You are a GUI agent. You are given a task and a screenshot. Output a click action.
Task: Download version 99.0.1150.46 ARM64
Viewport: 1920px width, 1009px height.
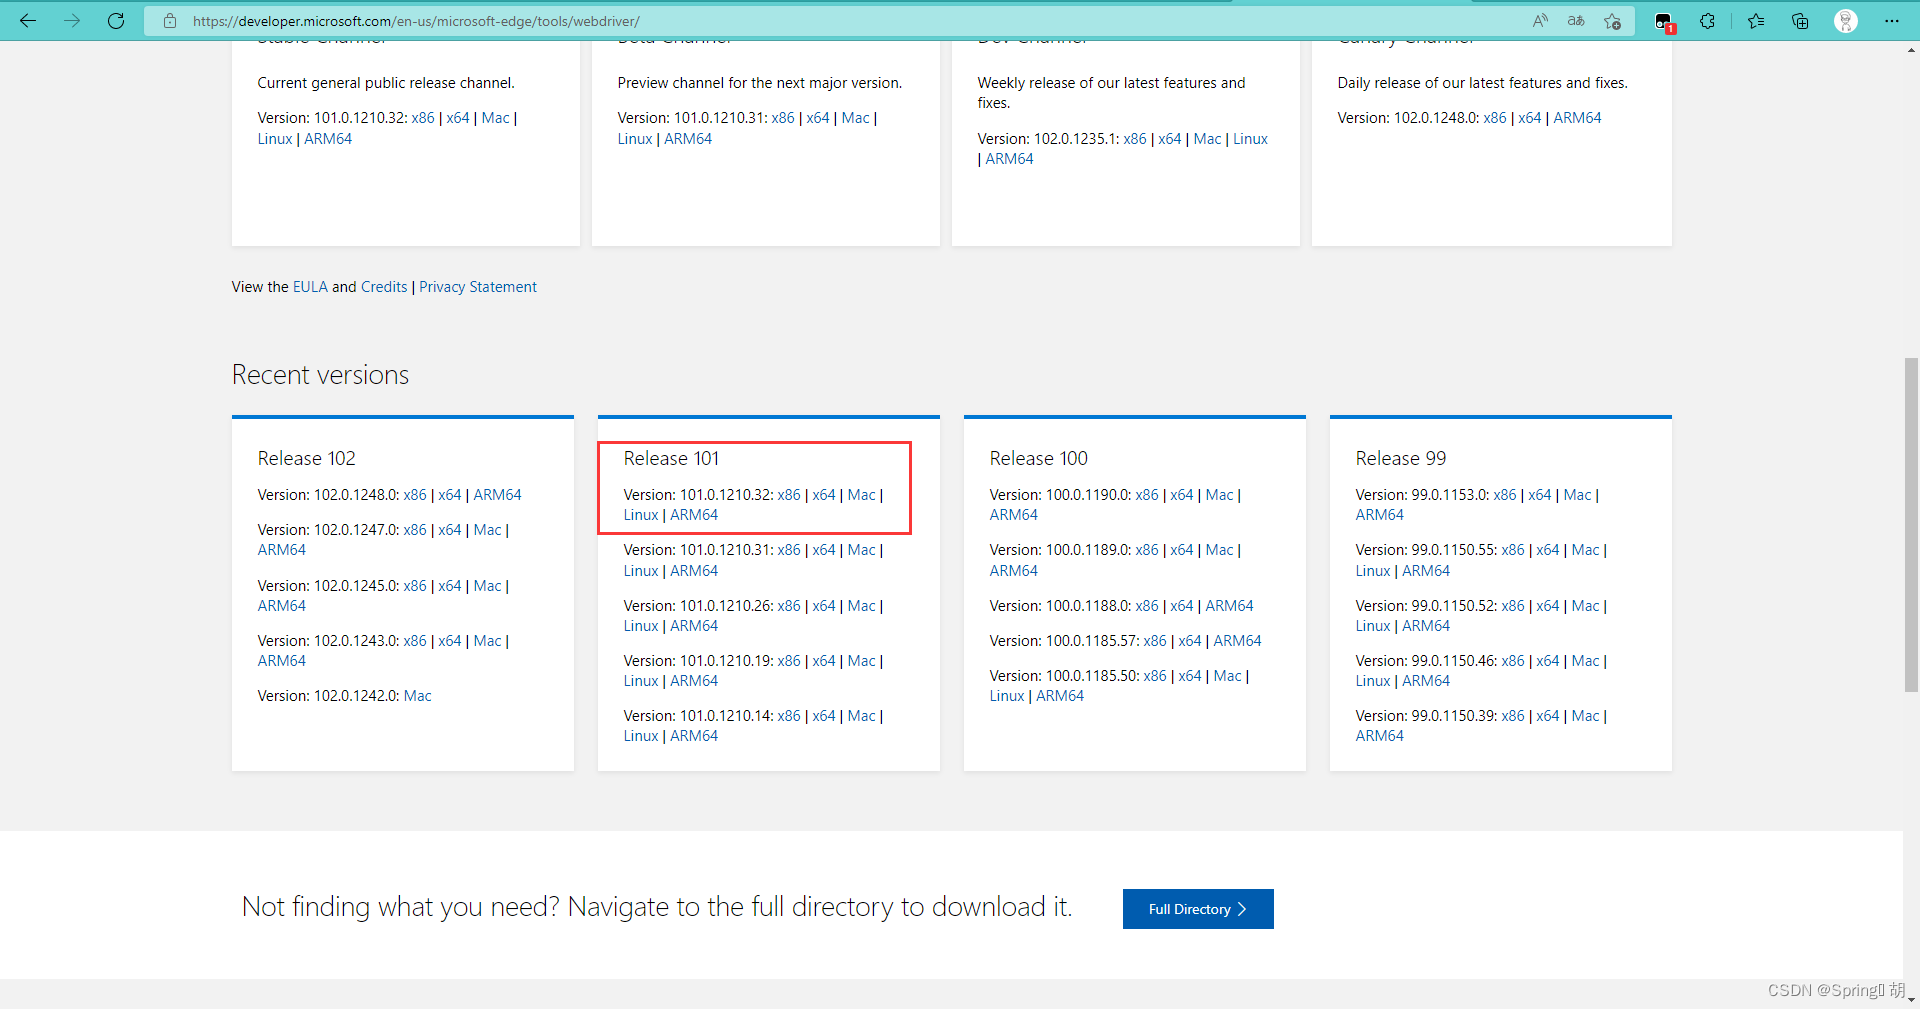1426,681
